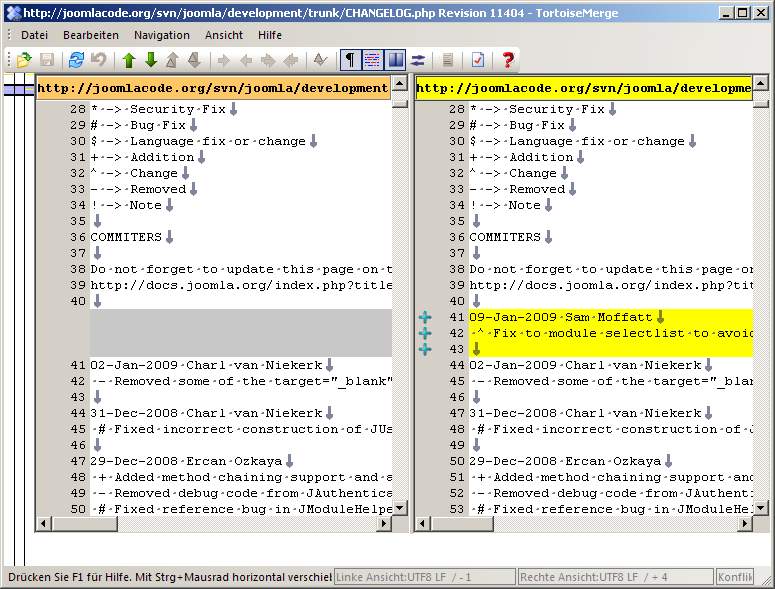Click left pane horizontal scroll left arrow

point(44,523)
